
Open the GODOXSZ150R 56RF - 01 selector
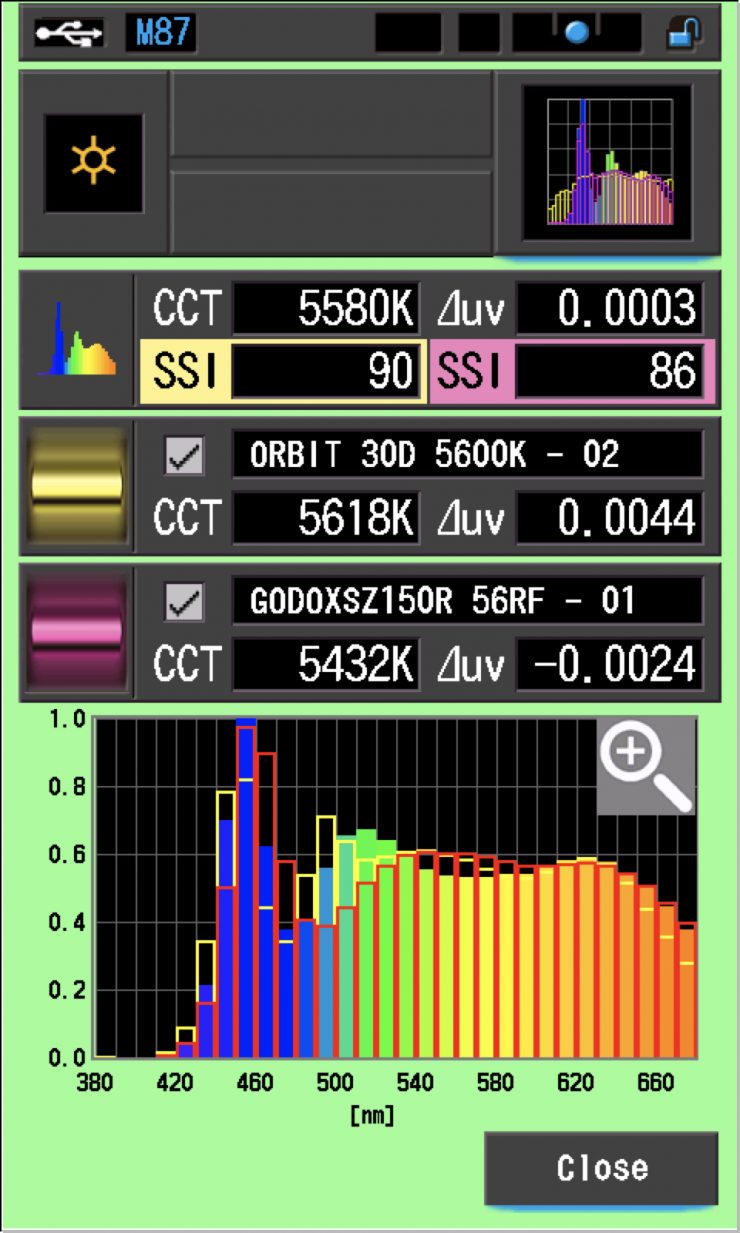467,602
